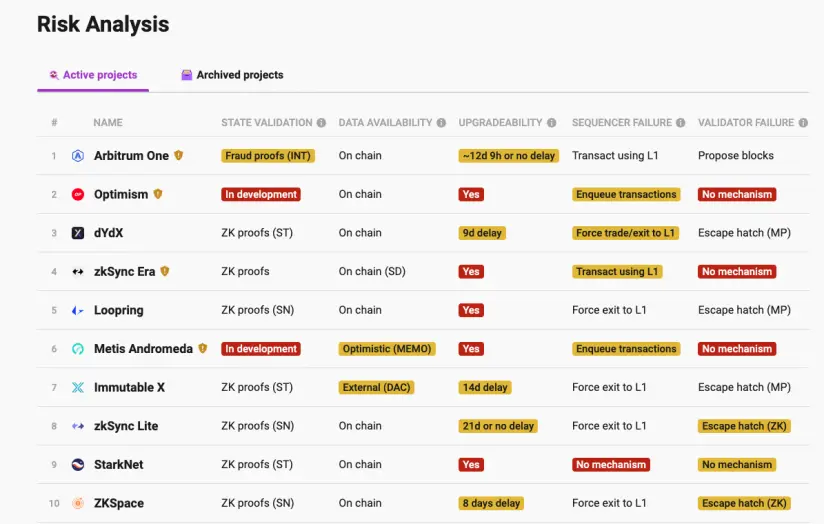Open the Optimism project link
Viewport: 824px width, 524px height.
(121, 194)
